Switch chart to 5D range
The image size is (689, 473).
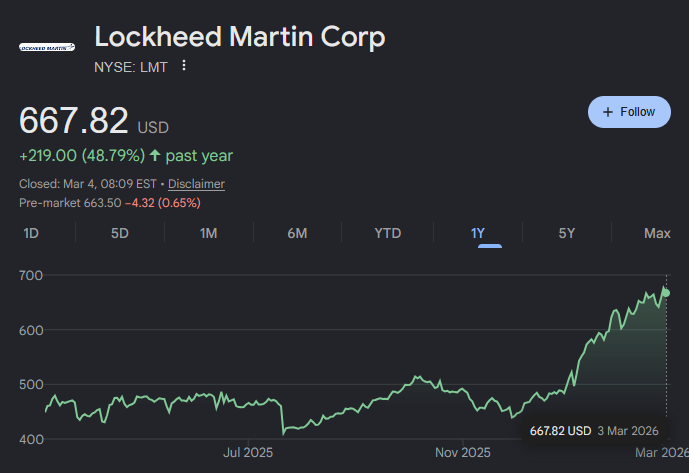click(x=120, y=233)
